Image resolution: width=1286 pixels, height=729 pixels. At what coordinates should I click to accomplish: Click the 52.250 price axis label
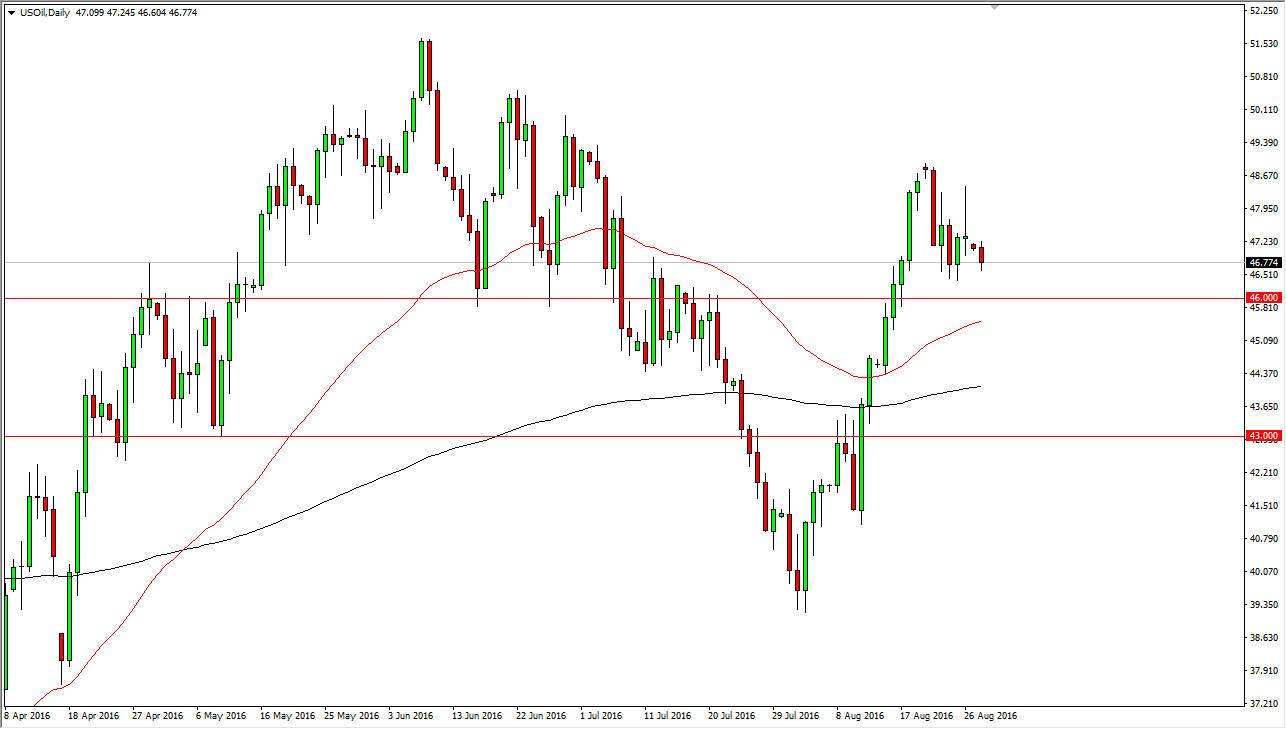(x=1264, y=11)
